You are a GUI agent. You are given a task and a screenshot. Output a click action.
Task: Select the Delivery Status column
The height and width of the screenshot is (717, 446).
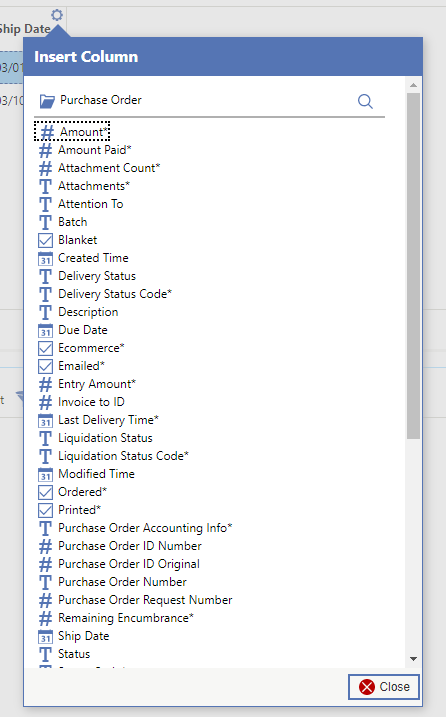pyautogui.click(x=97, y=276)
